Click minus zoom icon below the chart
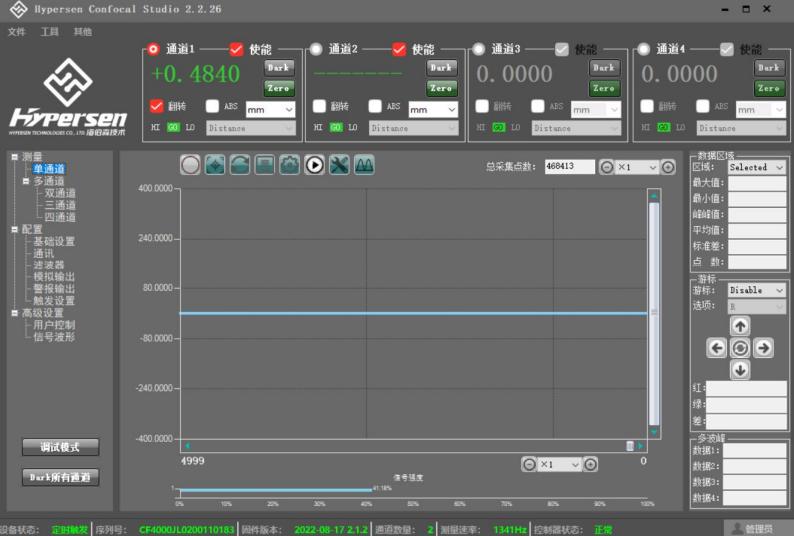 529,464
